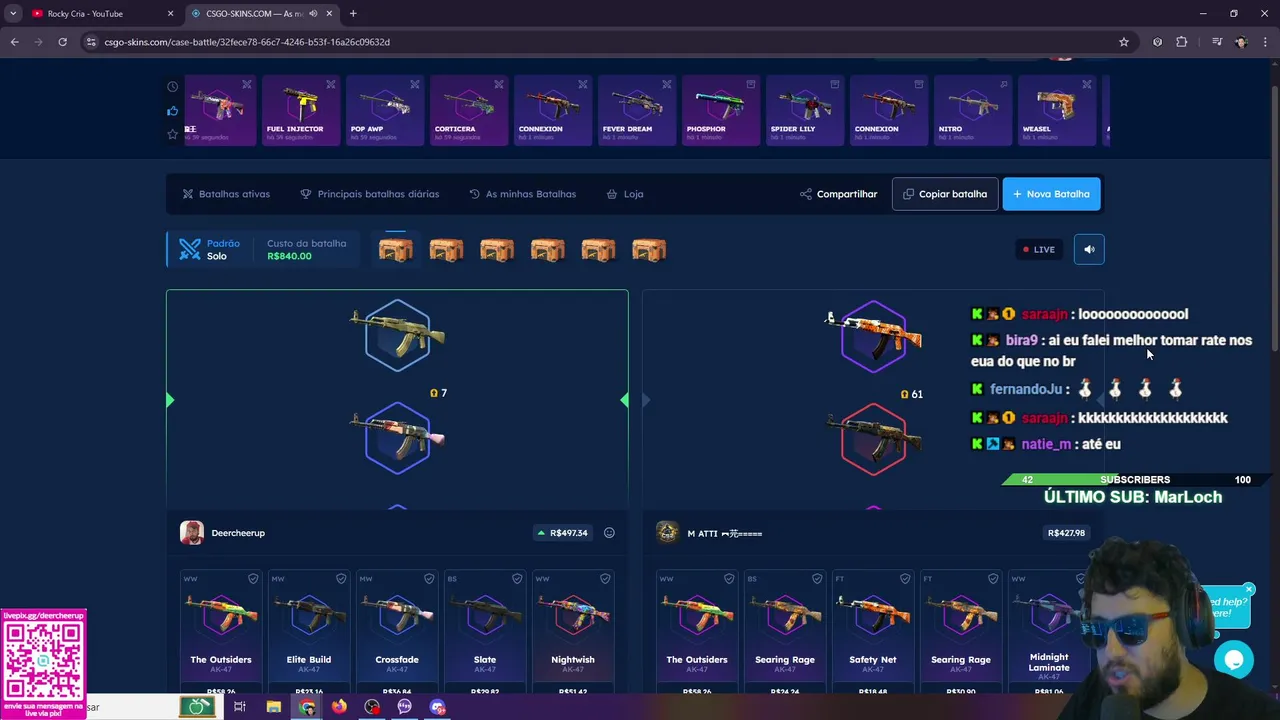Open the Corticera drop card

[469, 111]
